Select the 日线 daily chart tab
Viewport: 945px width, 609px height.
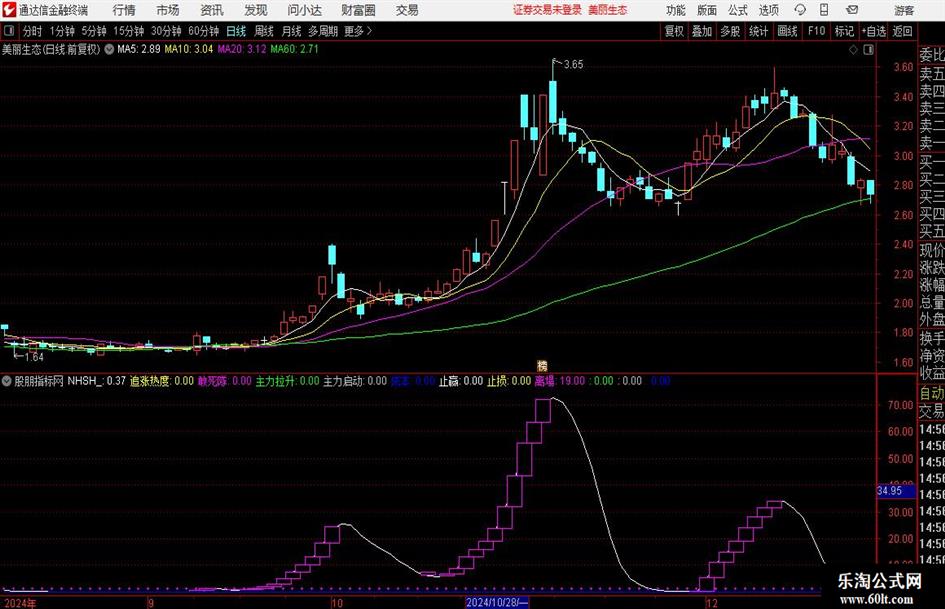click(x=236, y=31)
